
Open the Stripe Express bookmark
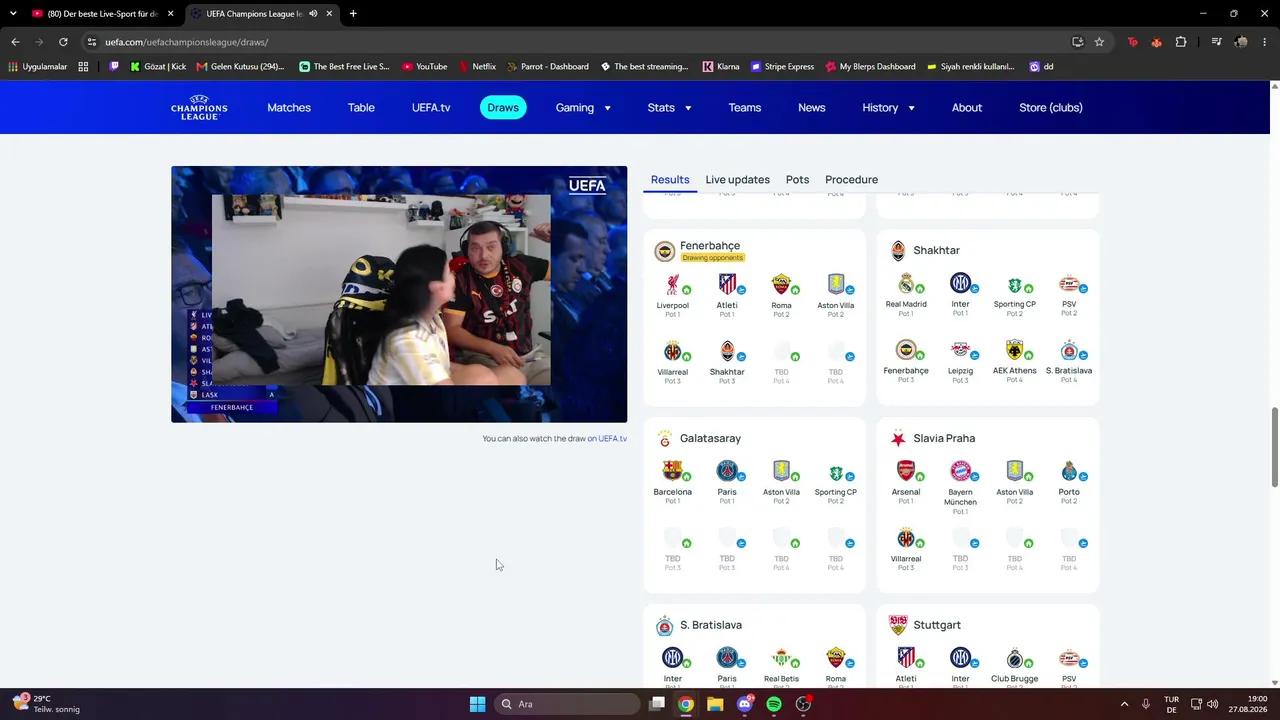click(x=782, y=67)
